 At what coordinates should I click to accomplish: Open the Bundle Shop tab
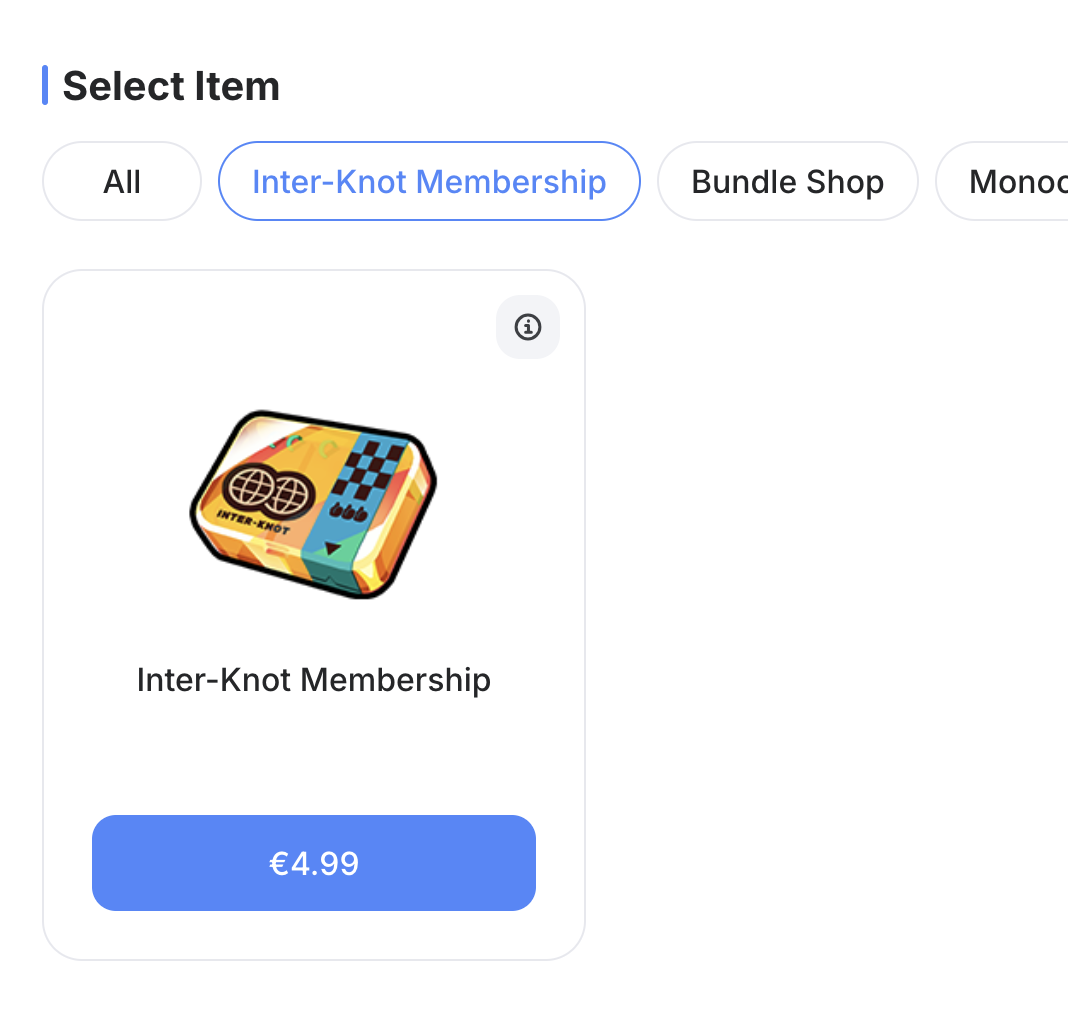[787, 181]
